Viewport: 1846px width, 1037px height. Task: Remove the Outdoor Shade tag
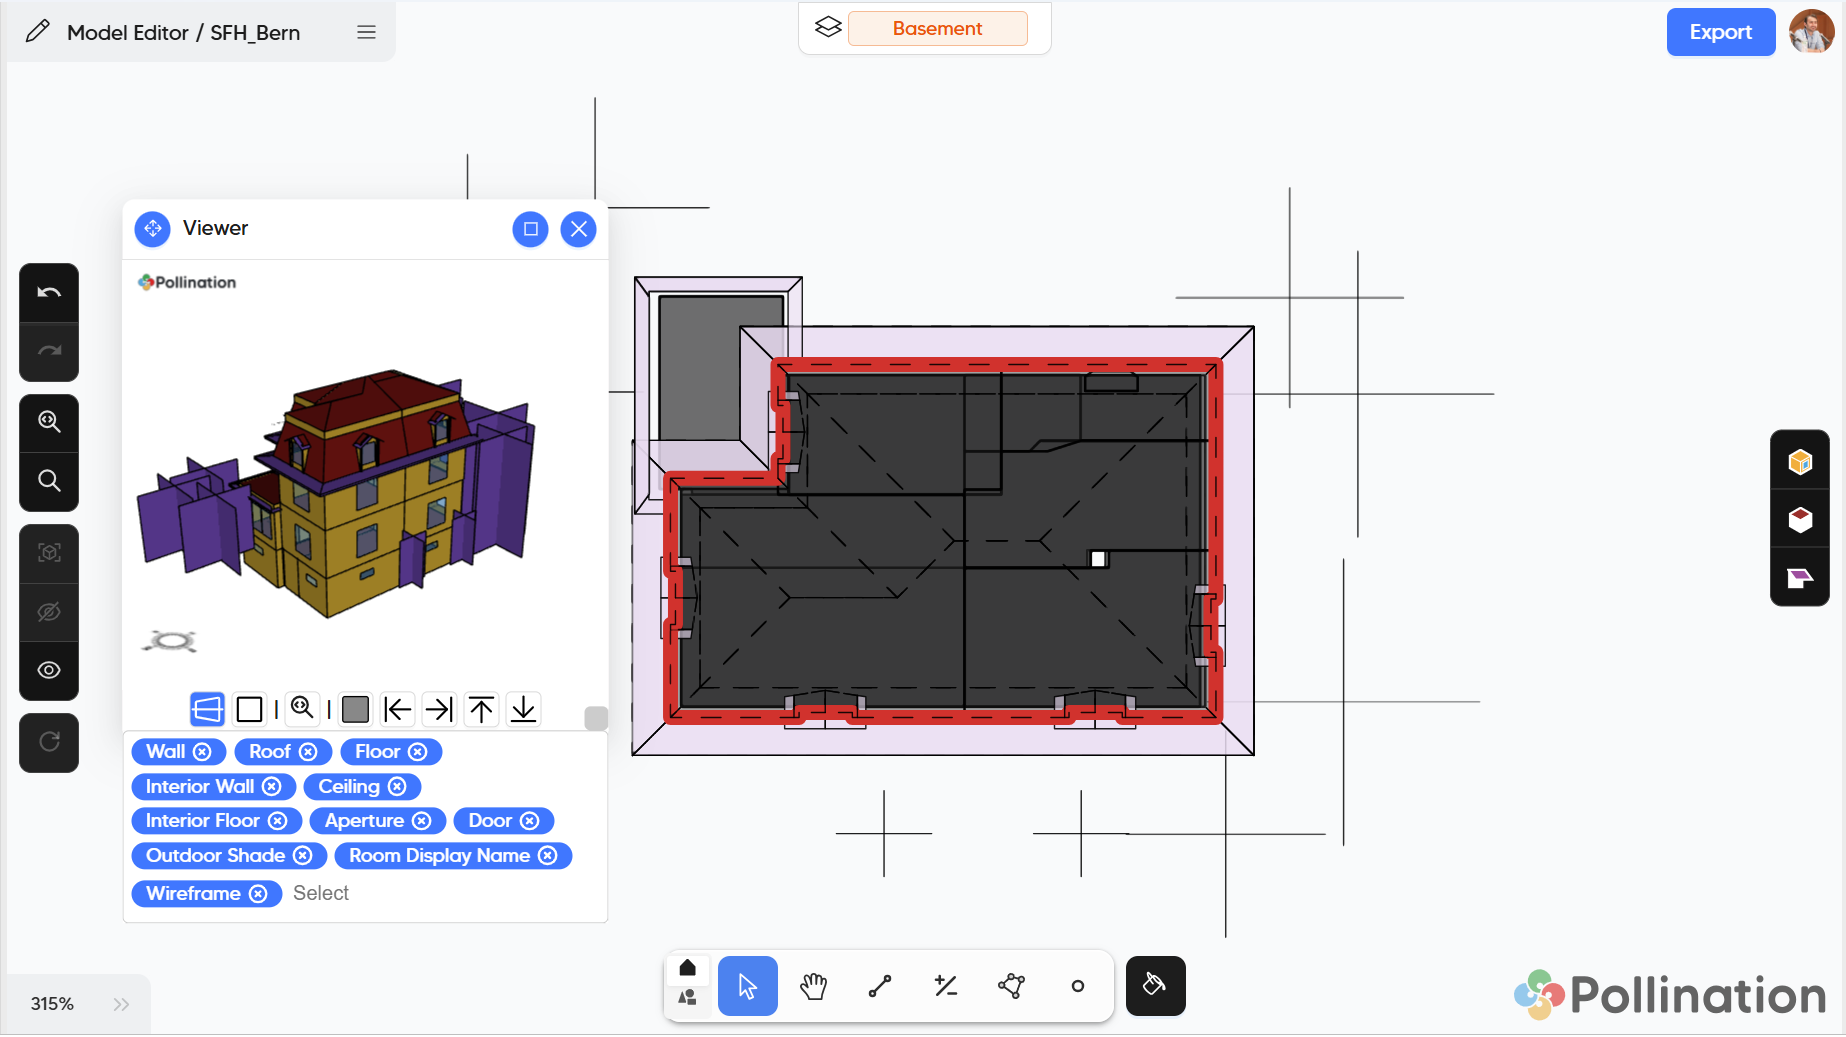pos(303,856)
